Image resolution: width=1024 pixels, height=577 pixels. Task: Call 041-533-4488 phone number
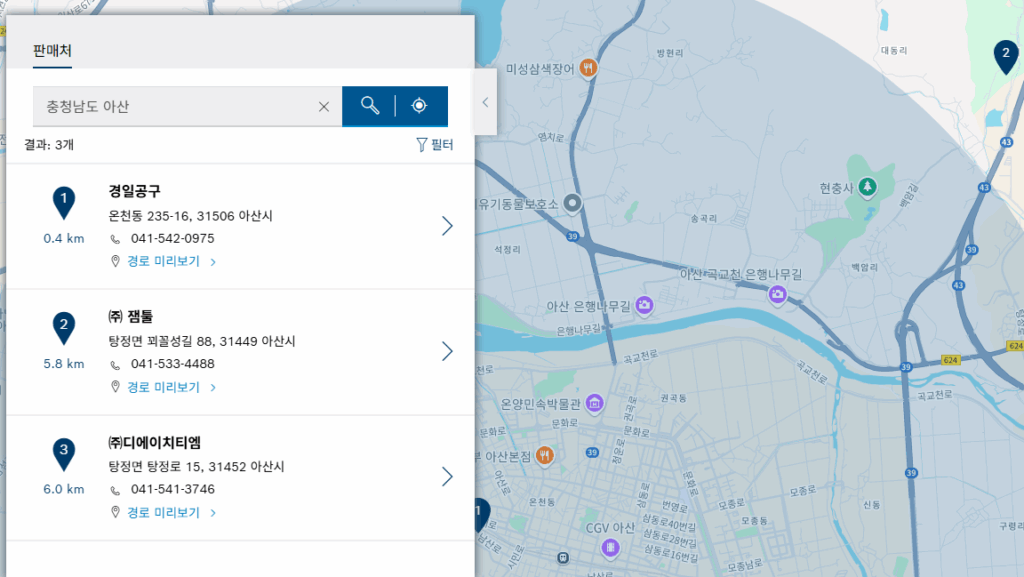172,364
